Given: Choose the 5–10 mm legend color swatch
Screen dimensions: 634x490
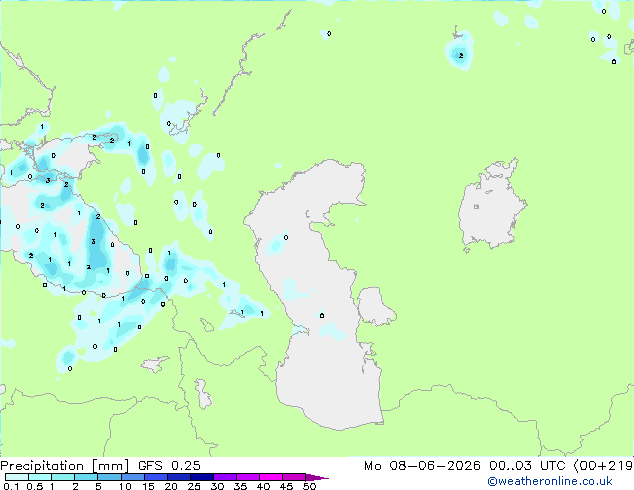Looking at the screenshot, I should tap(109, 477).
